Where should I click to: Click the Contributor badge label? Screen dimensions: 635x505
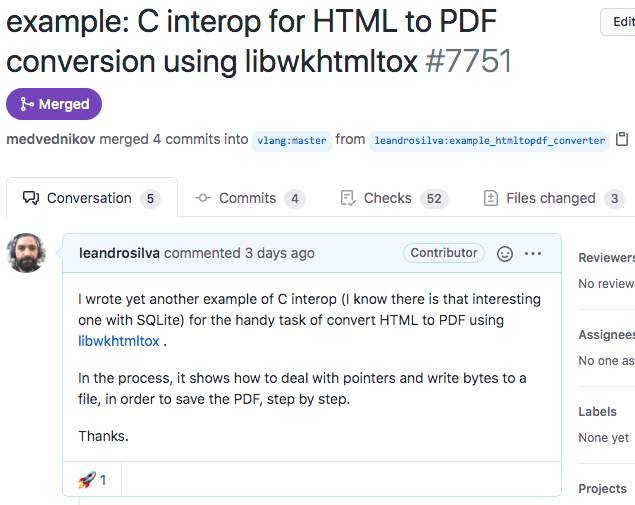(x=444, y=253)
